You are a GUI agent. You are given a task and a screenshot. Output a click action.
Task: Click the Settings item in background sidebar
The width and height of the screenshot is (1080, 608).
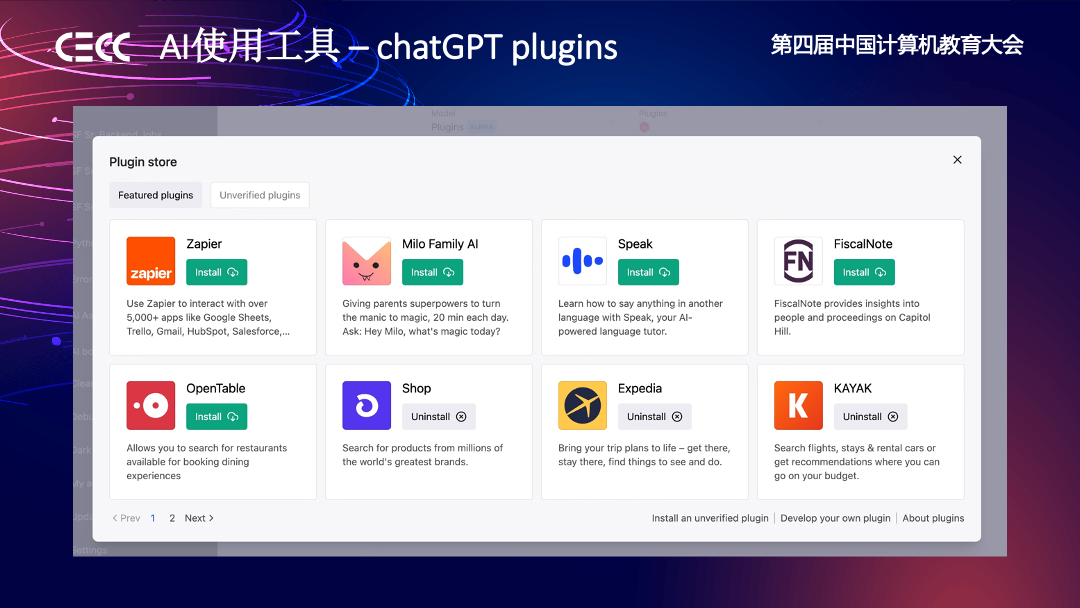click(90, 550)
